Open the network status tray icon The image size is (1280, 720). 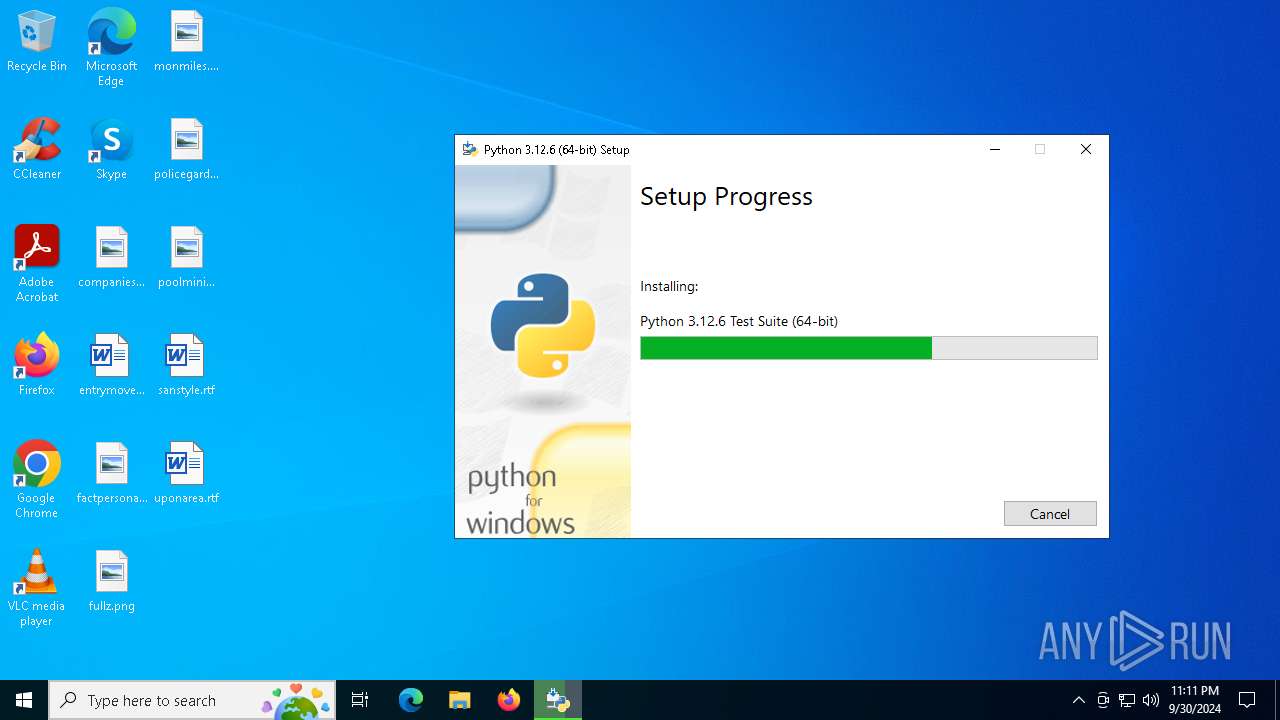[x=1127, y=700]
